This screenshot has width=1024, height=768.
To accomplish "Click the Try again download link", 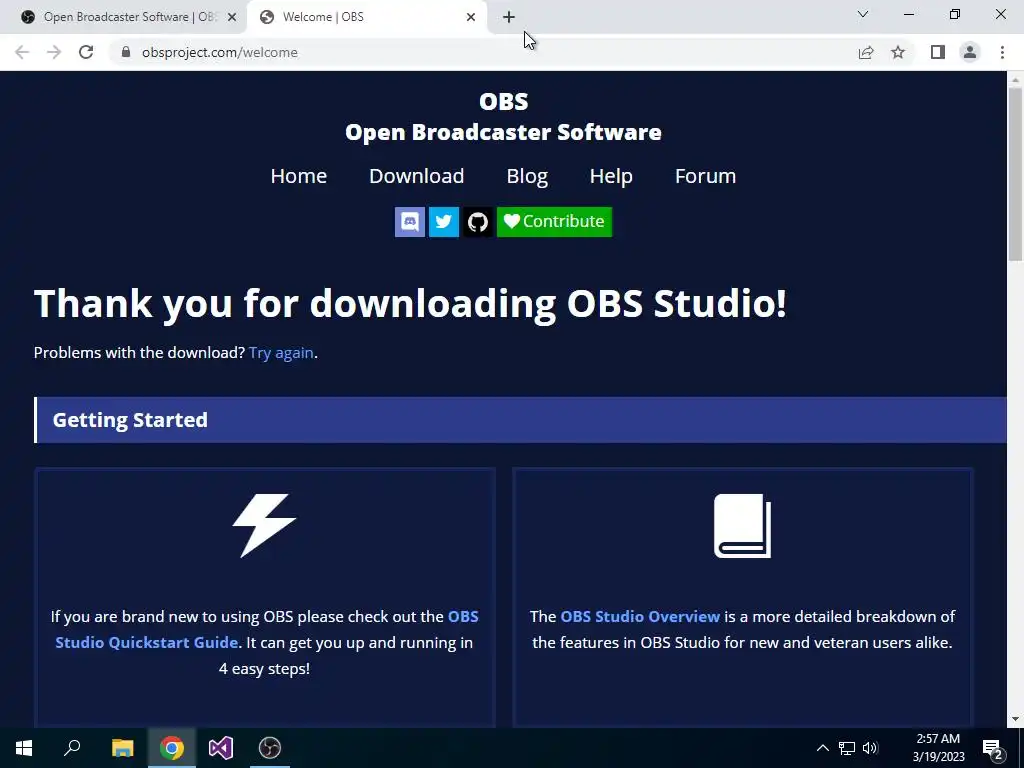I will tap(281, 353).
